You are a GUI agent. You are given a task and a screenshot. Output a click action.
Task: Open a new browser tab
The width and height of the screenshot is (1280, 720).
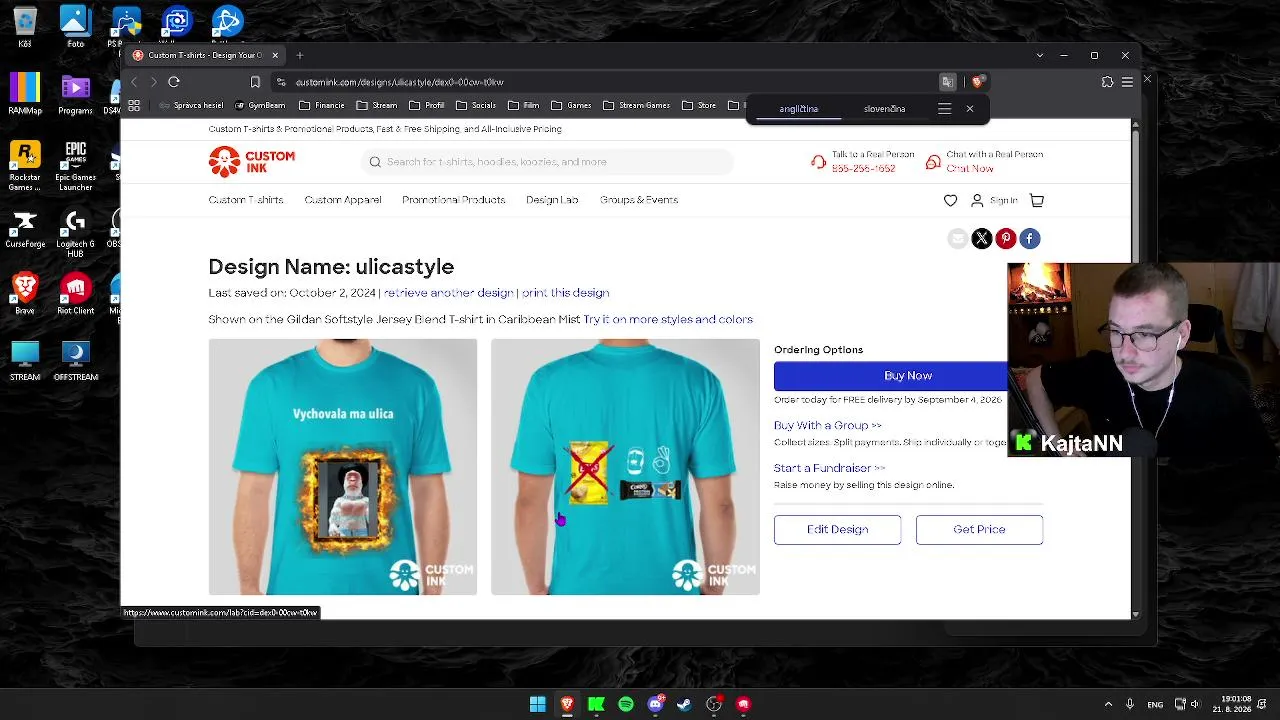click(x=300, y=55)
